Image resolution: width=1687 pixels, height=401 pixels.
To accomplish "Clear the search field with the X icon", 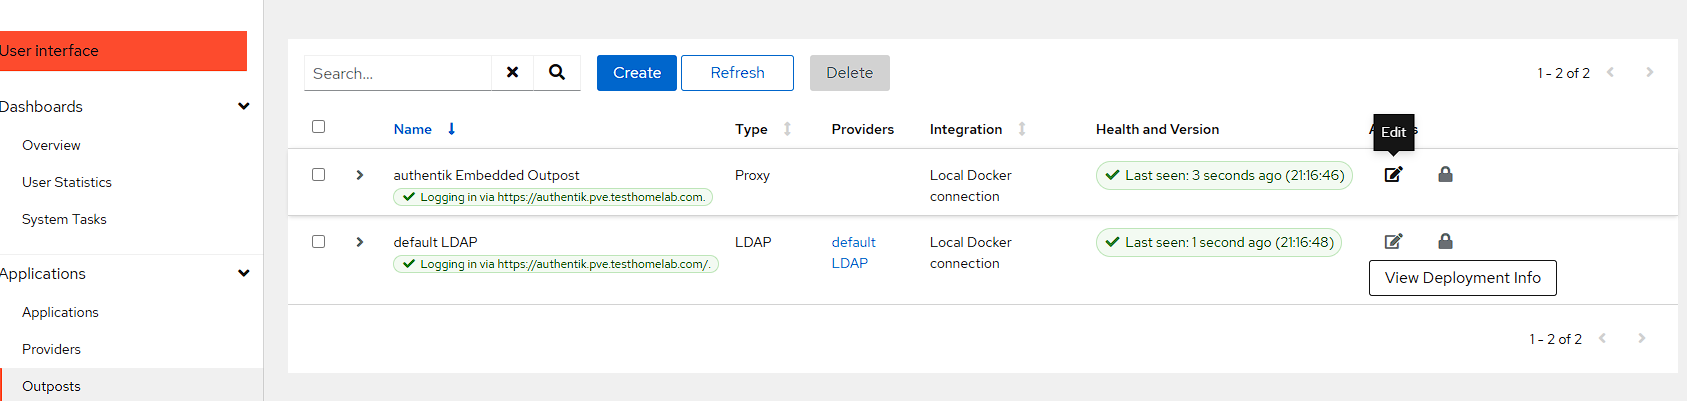I will [512, 73].
